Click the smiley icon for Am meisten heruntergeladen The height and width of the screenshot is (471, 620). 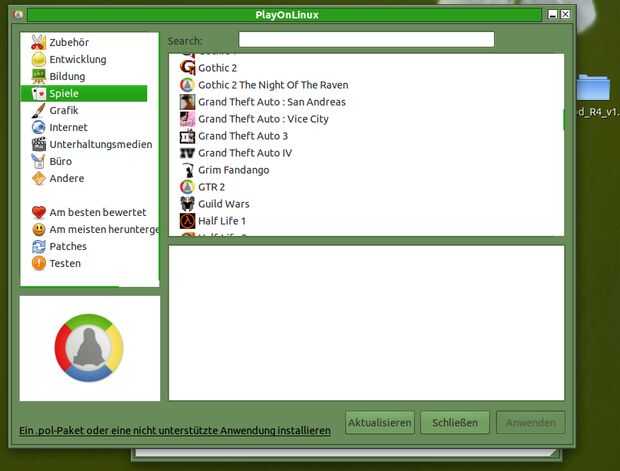tap(38, 229)
